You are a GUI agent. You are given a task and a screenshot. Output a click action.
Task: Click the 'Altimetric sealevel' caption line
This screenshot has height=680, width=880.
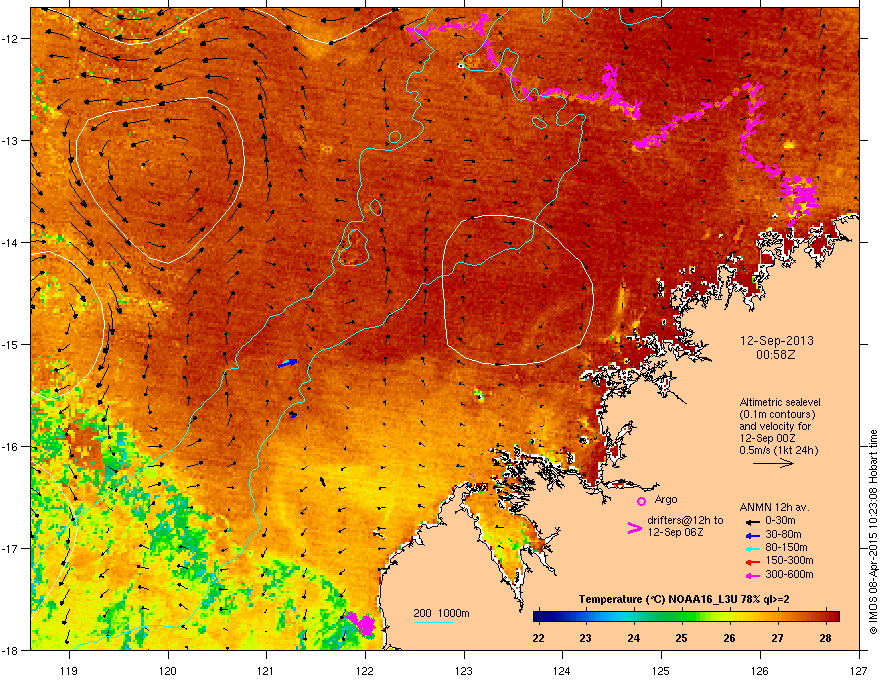780,402
